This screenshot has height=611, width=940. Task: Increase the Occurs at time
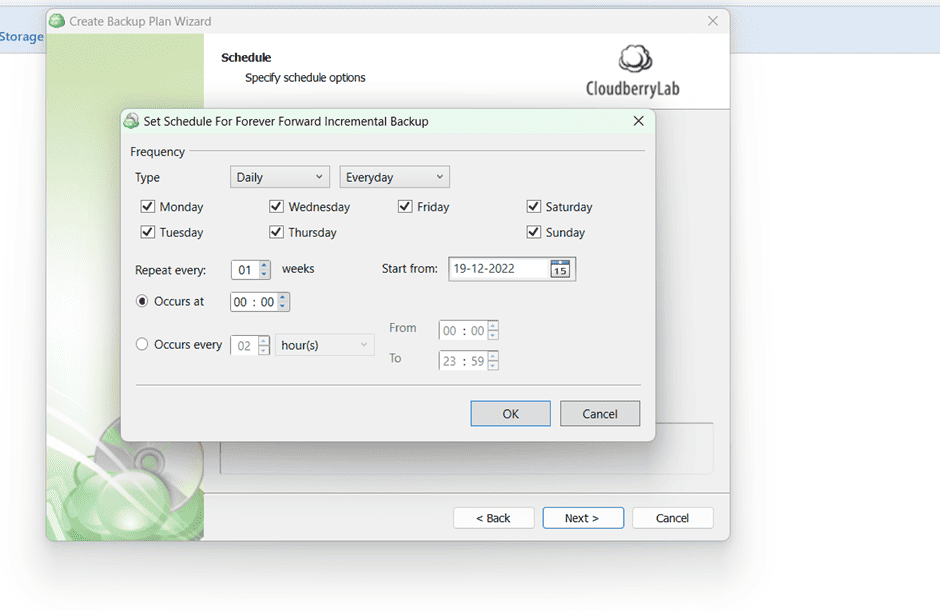(283, 297)
